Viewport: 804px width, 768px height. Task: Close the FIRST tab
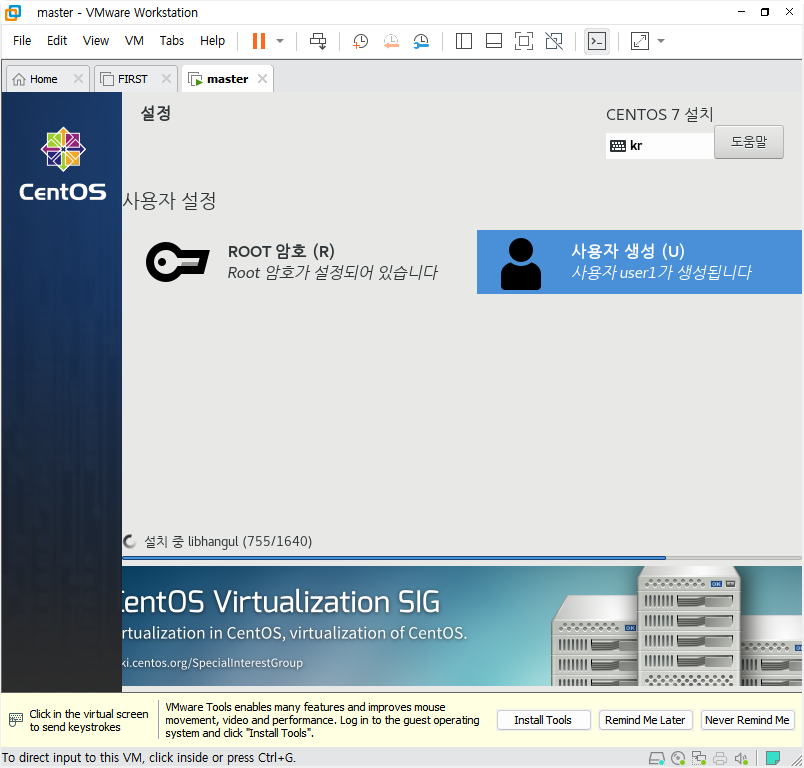click(166, 78)
